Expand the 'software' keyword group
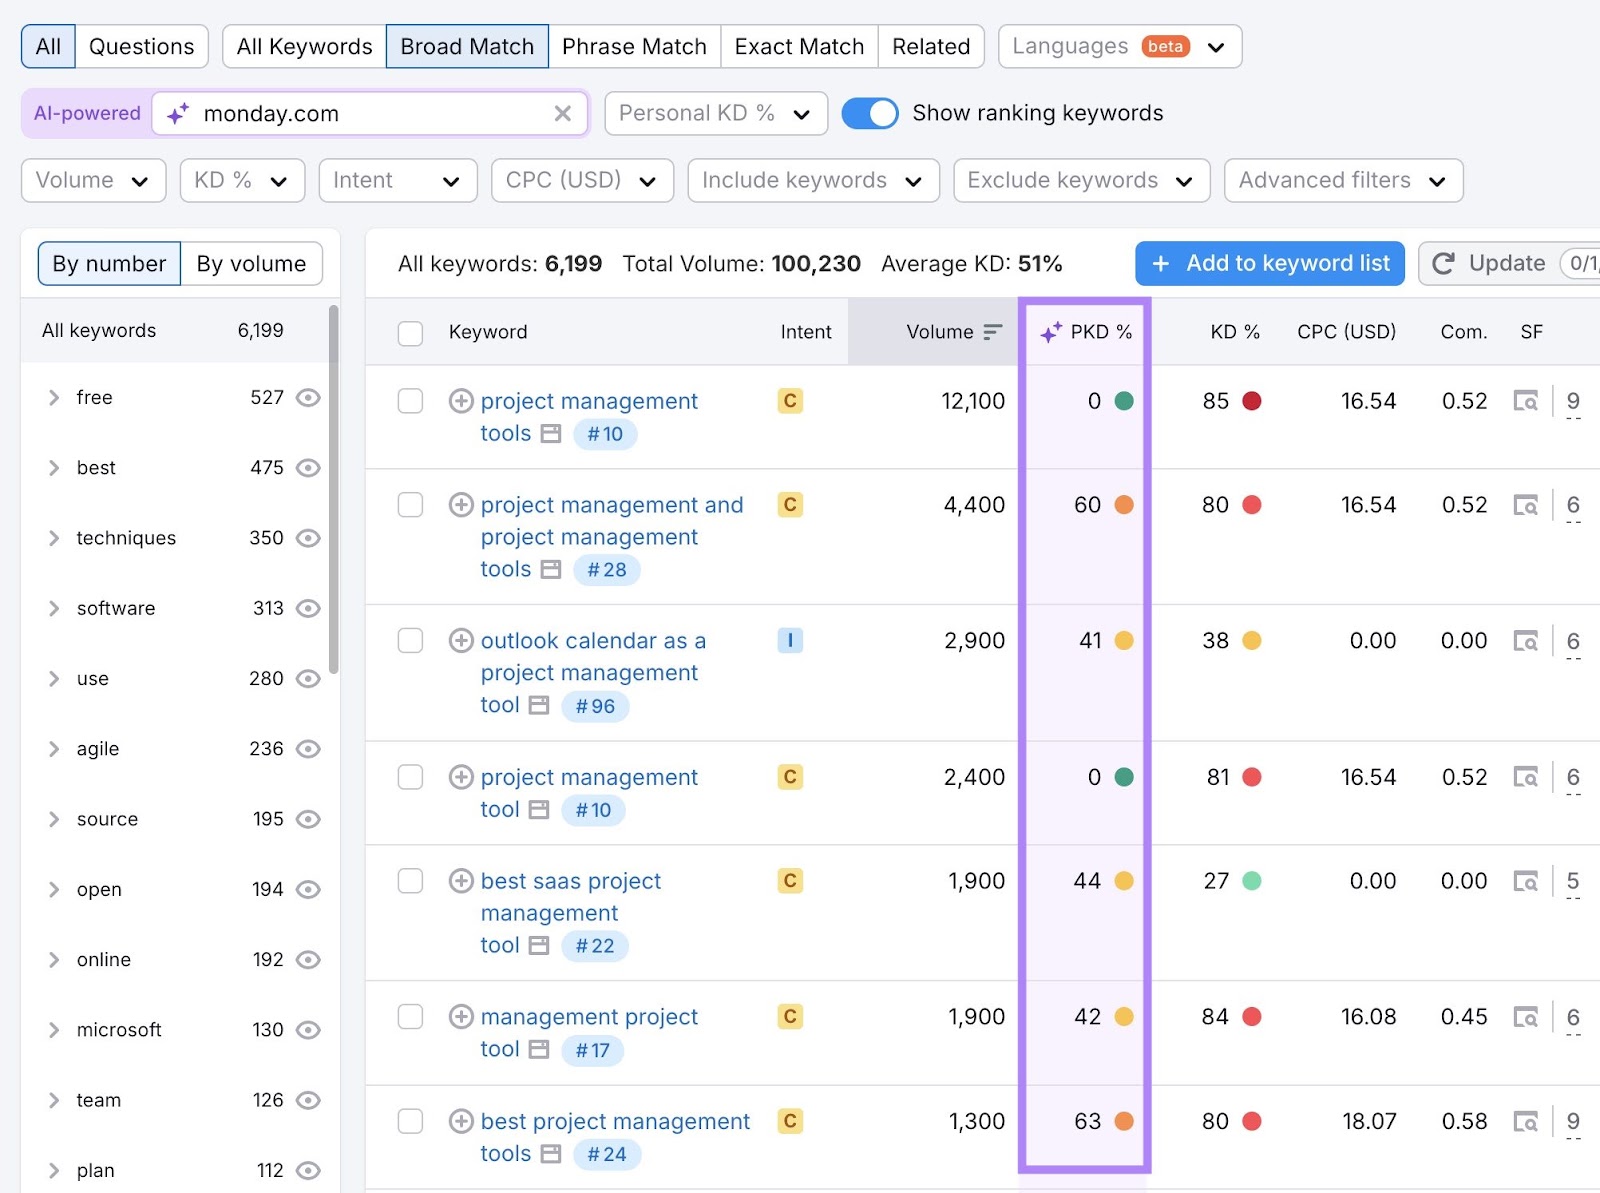This screenshot has height=1193, width=1600. click(x=54, y=608)
